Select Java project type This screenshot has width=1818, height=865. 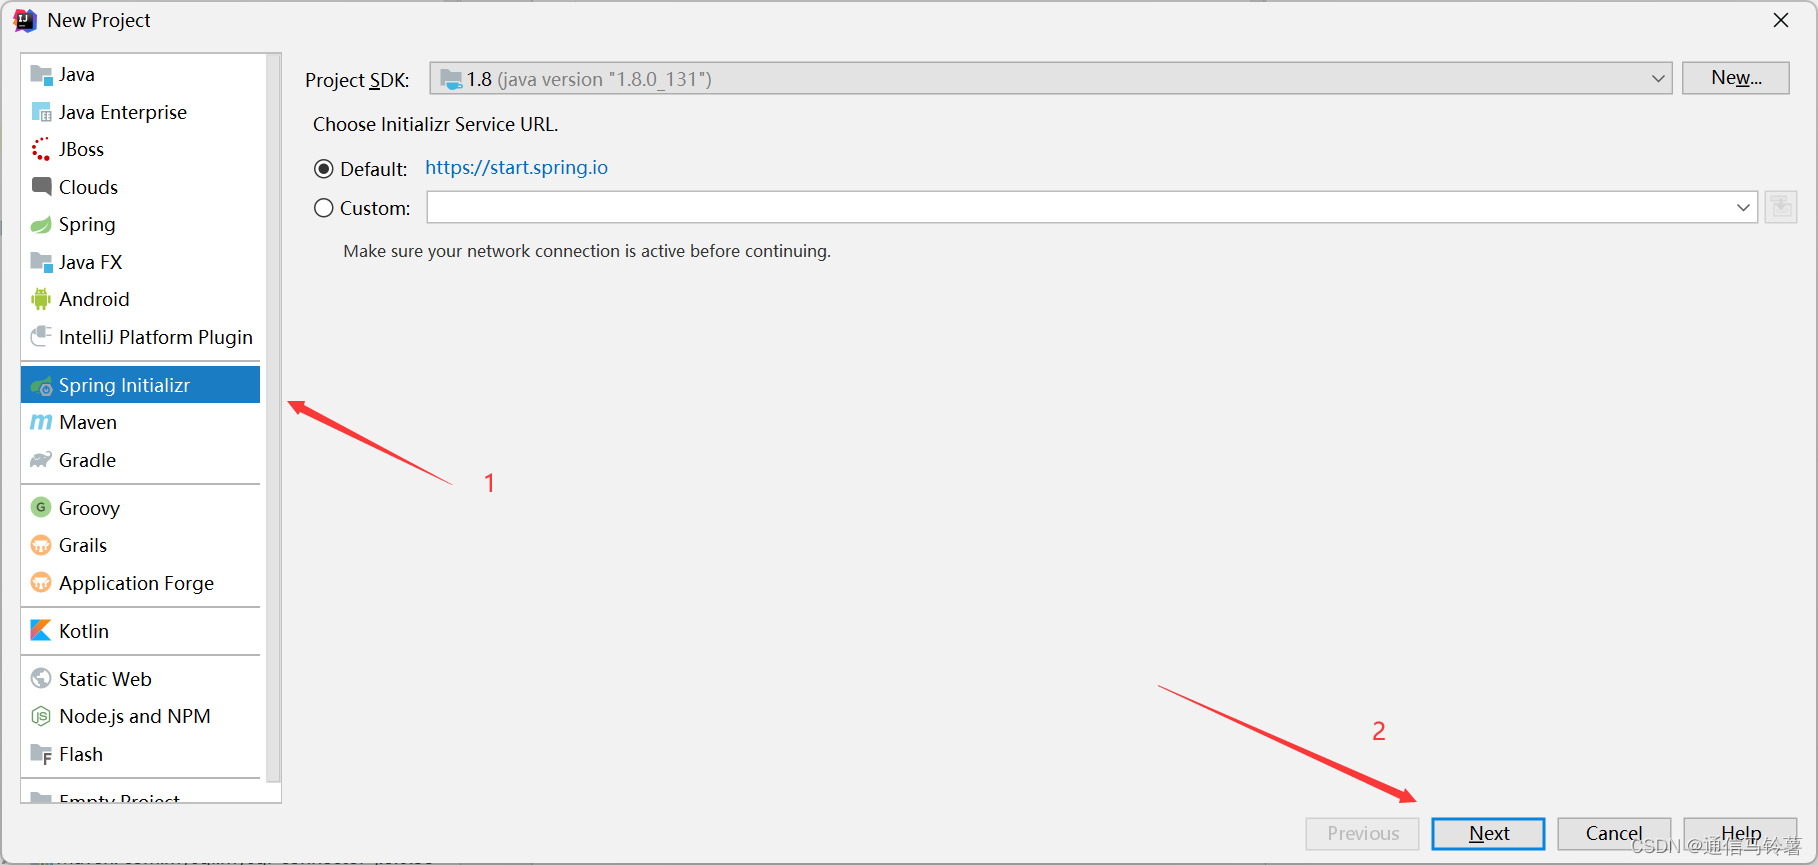coord(140,74)
